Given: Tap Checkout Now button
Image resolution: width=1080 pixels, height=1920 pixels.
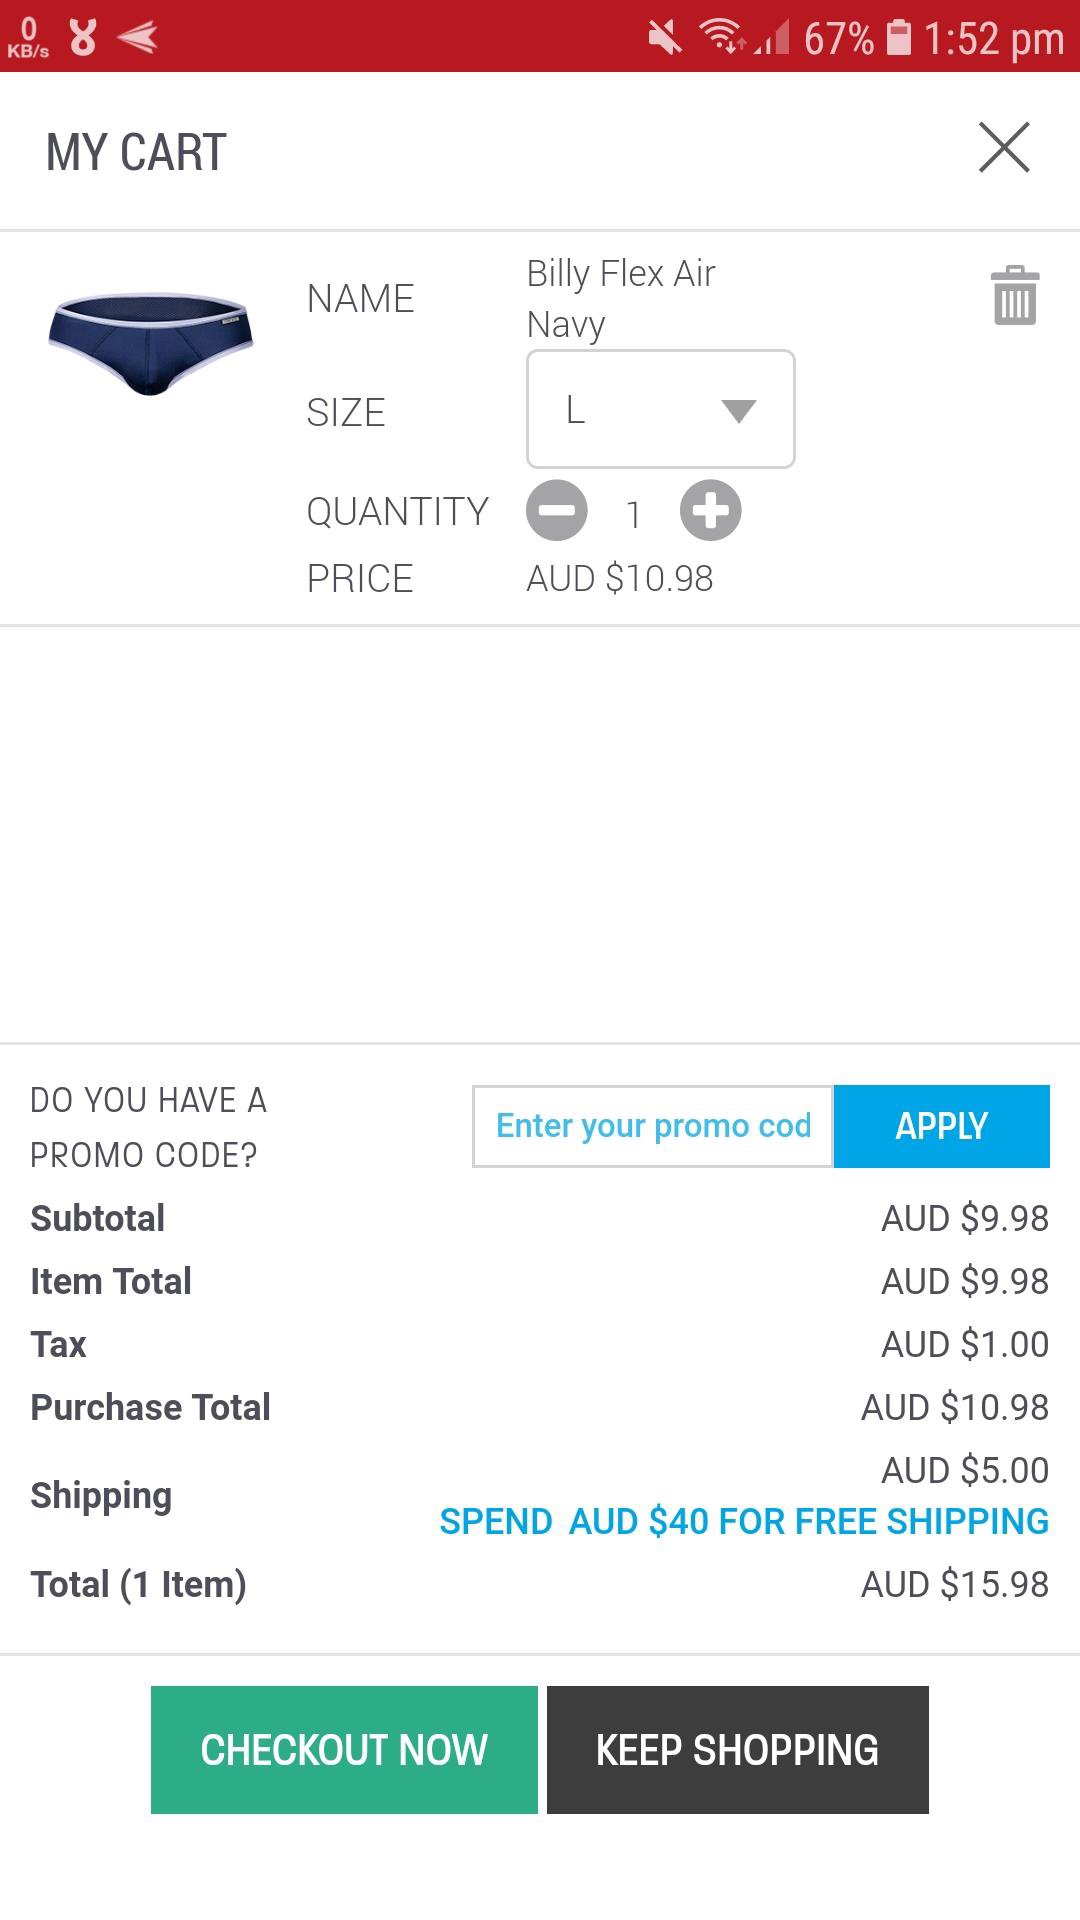Looking at the screenshot, I should click(344, 1750).
